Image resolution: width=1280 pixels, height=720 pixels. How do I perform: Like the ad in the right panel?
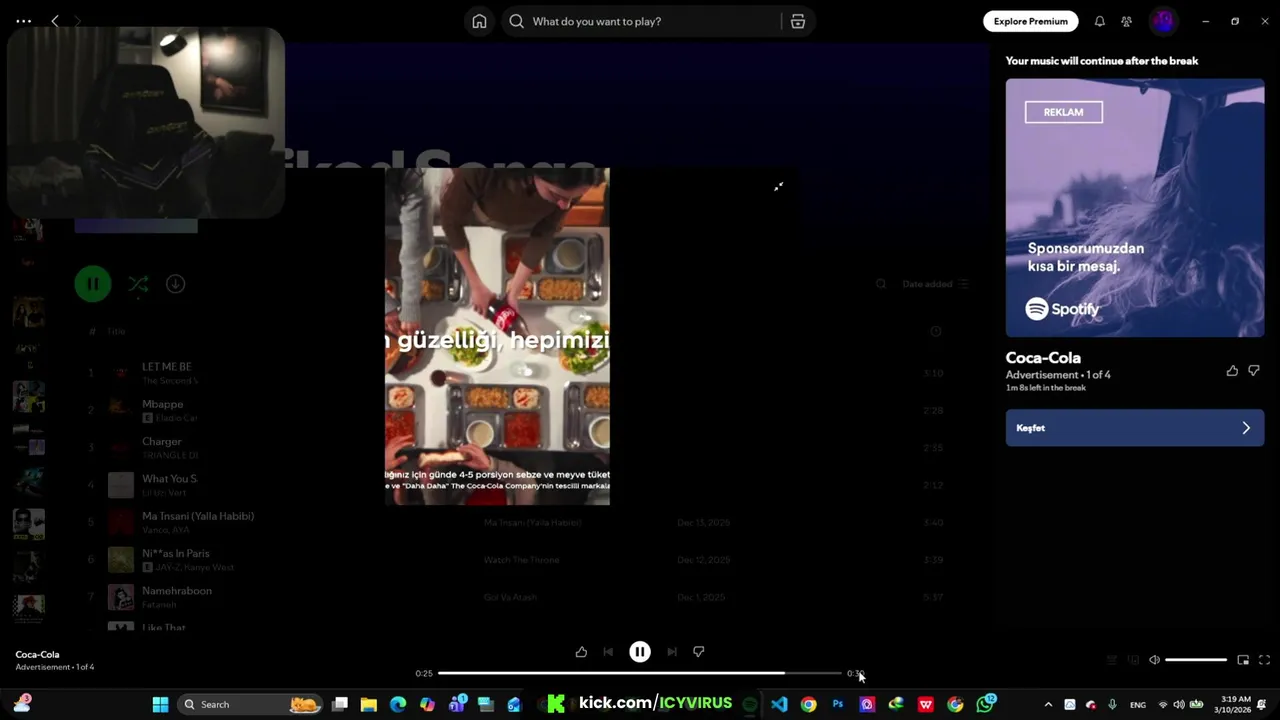[x=1232, y=371]
